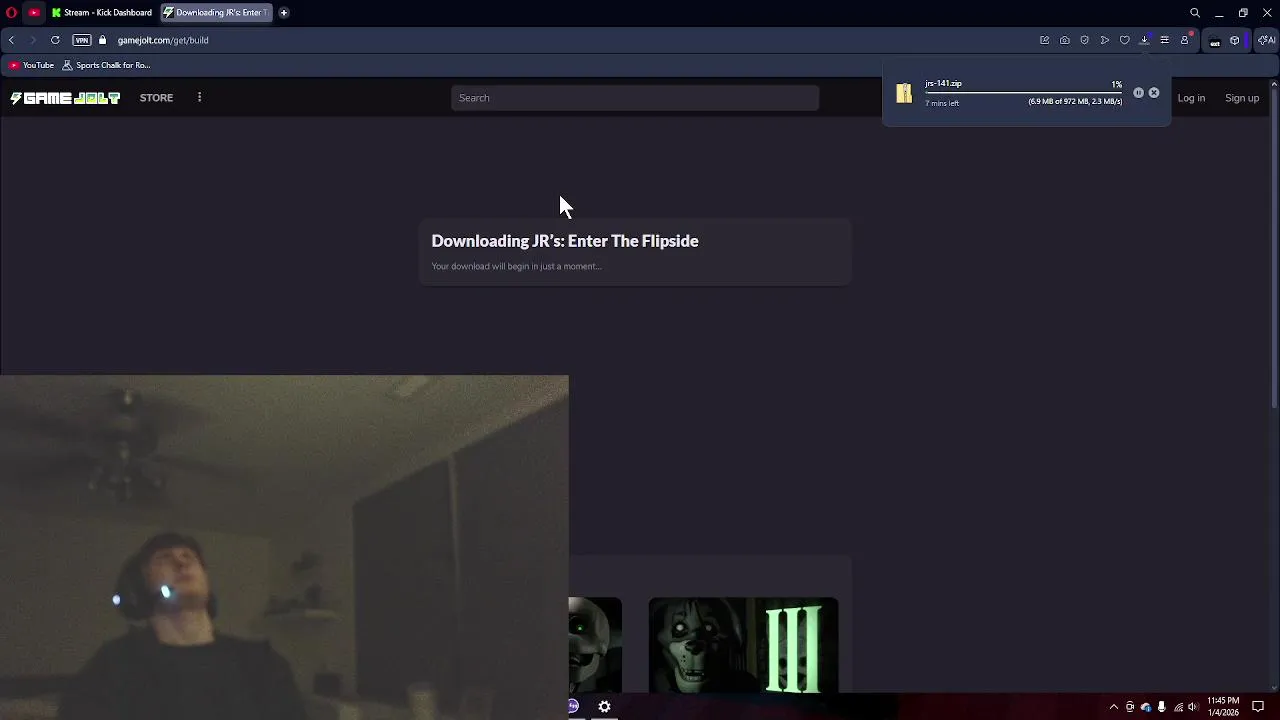This screenshot has width=1280, height=720.
Task: Go to Game Jolt home via logo
Action: pos(65,98)
